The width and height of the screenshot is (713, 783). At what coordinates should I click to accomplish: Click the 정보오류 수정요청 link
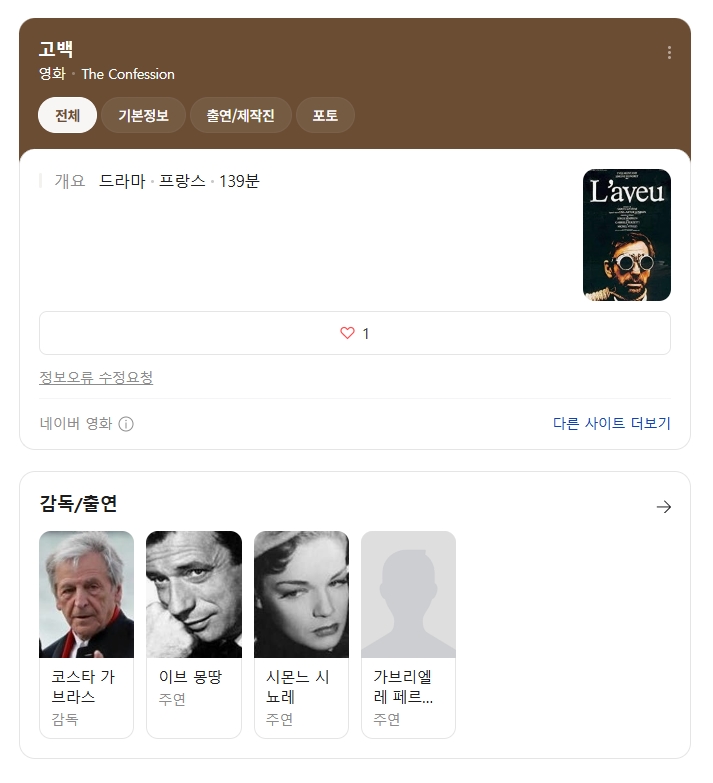(x=96, y=378)
